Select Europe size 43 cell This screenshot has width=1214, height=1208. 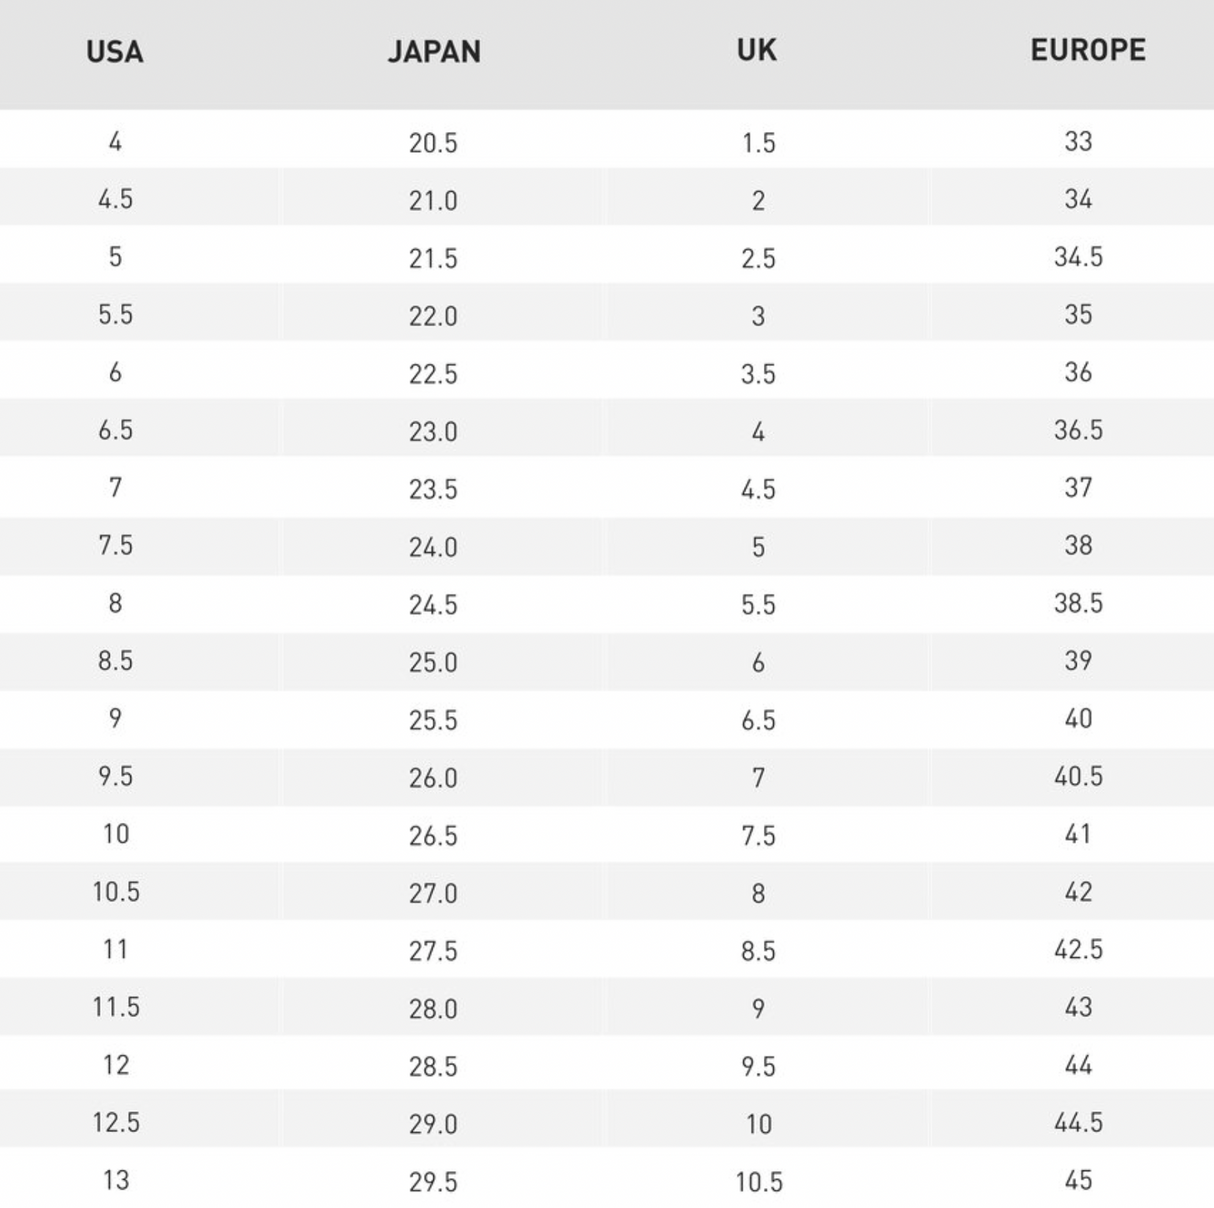pyautogui.click(x=1078, y=1007)
